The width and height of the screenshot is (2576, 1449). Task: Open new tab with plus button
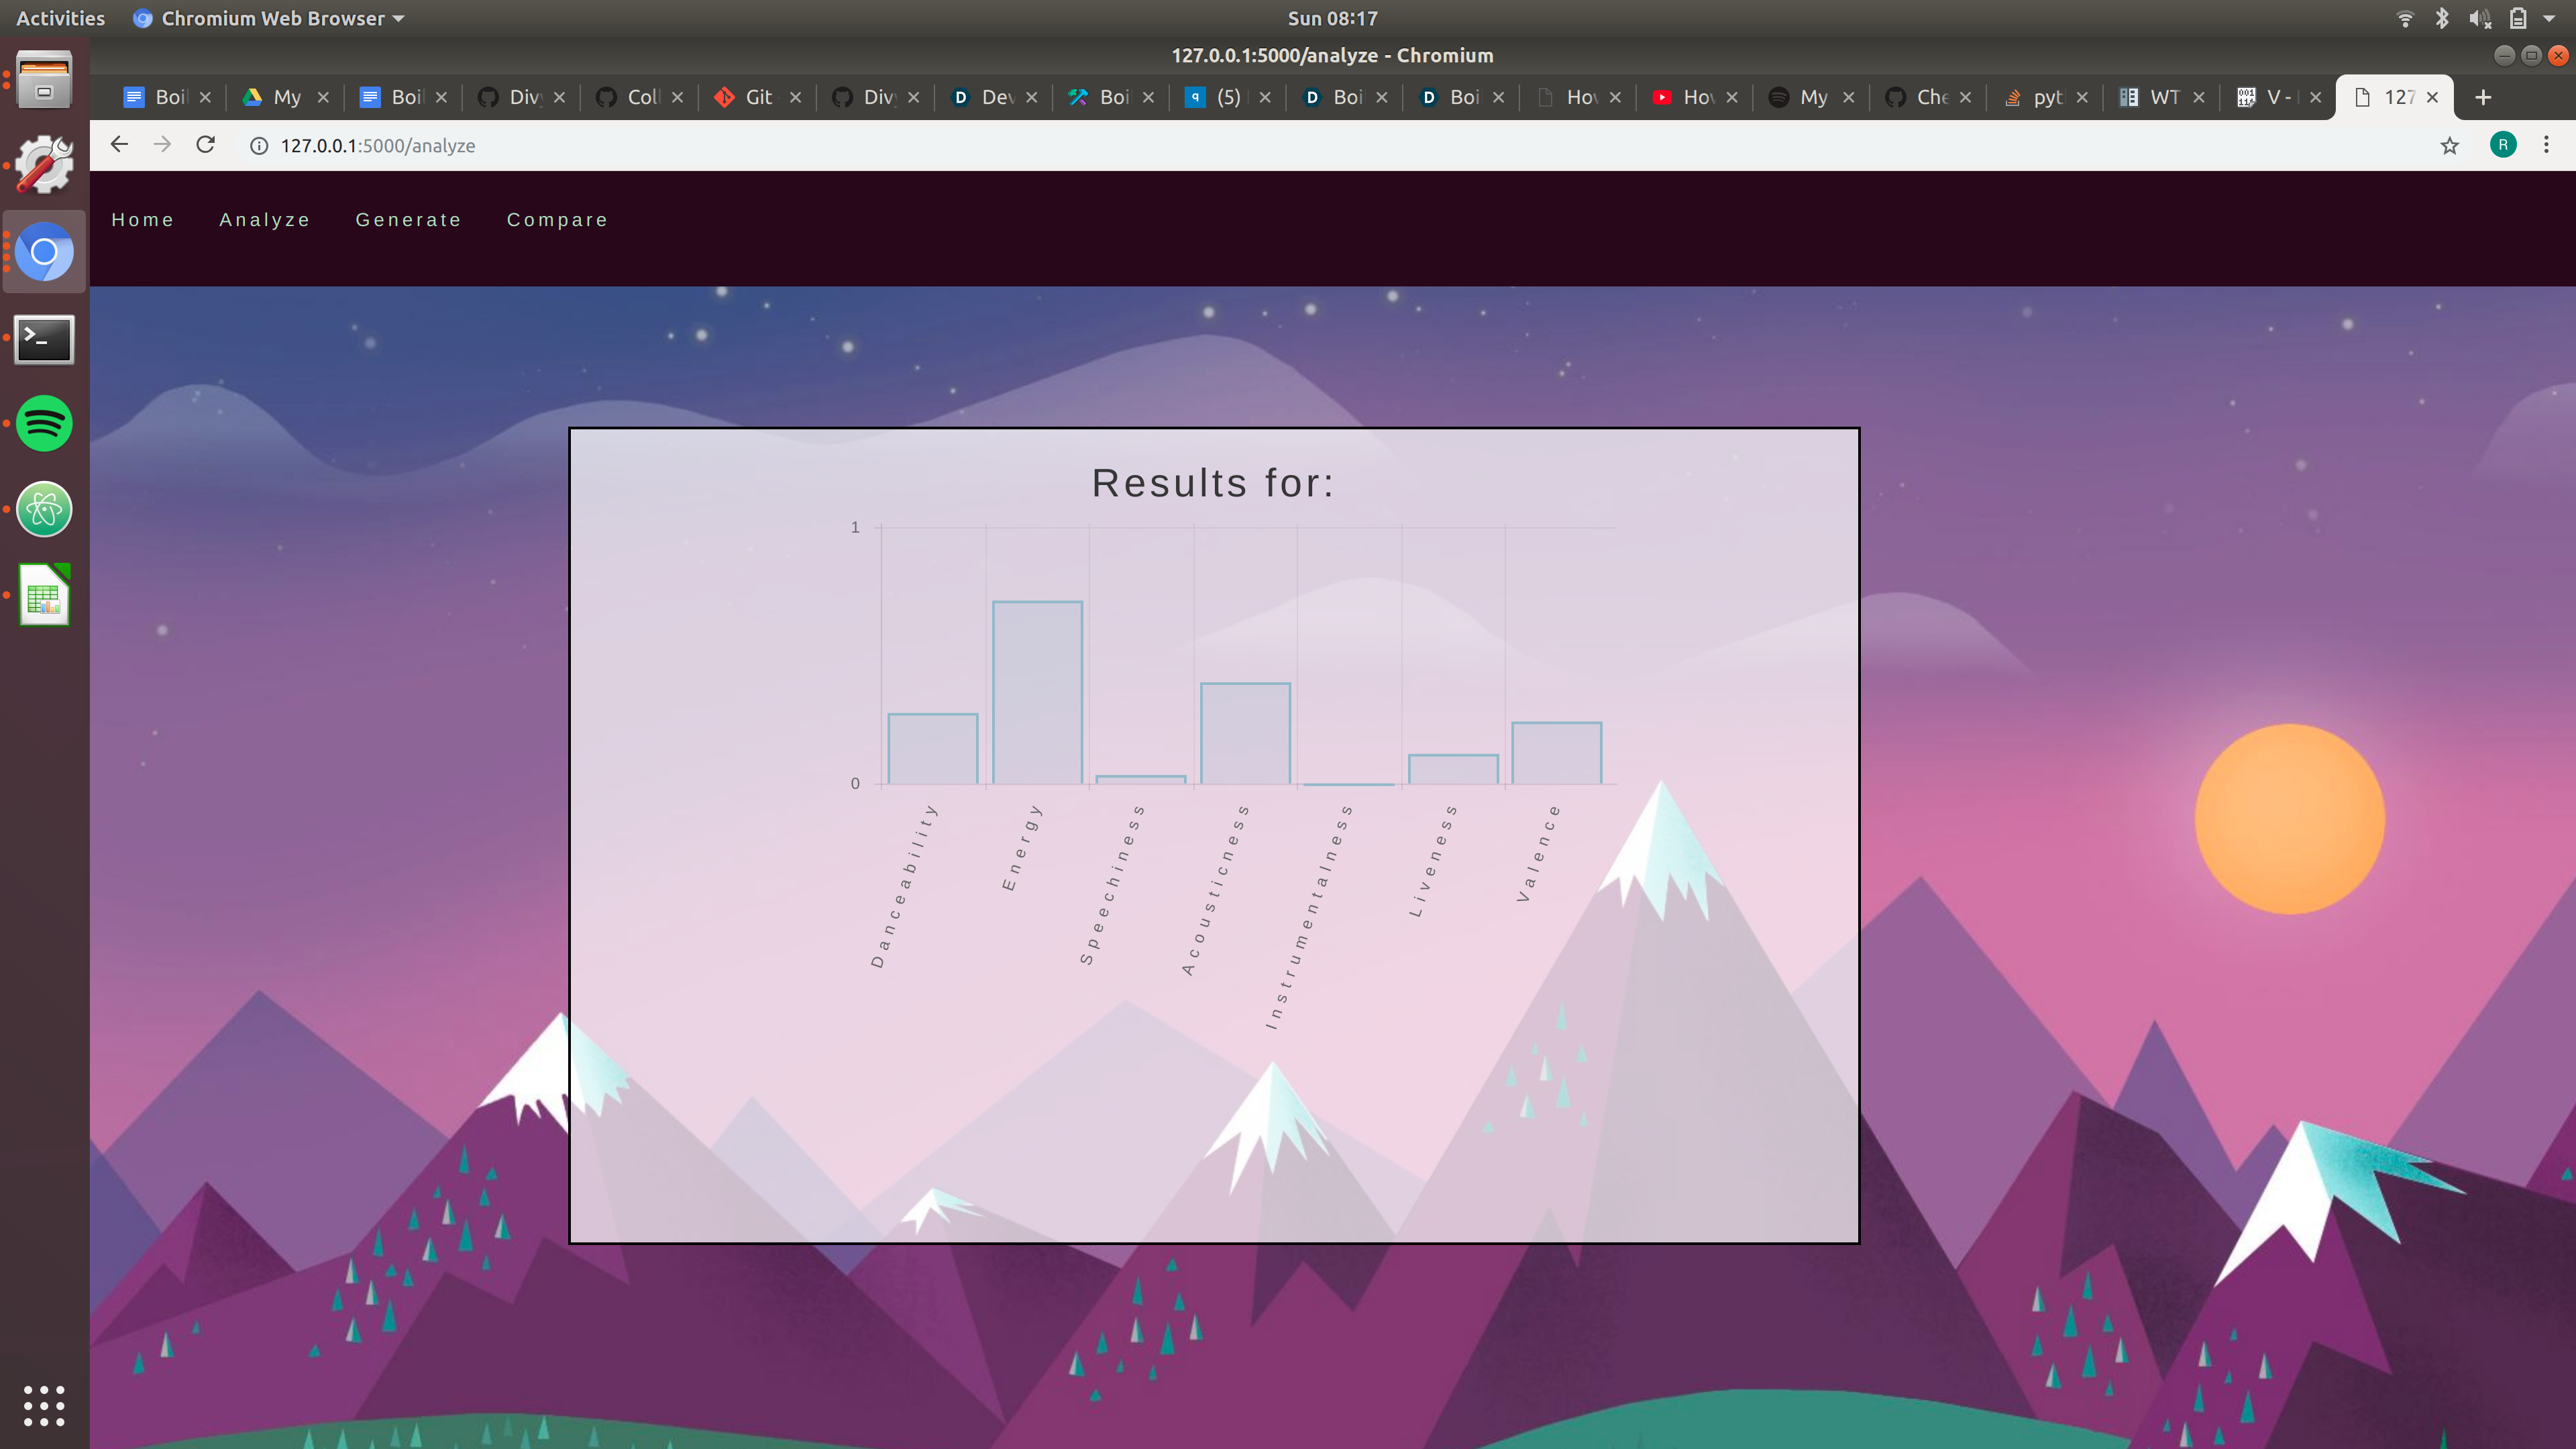(2483, 97)
